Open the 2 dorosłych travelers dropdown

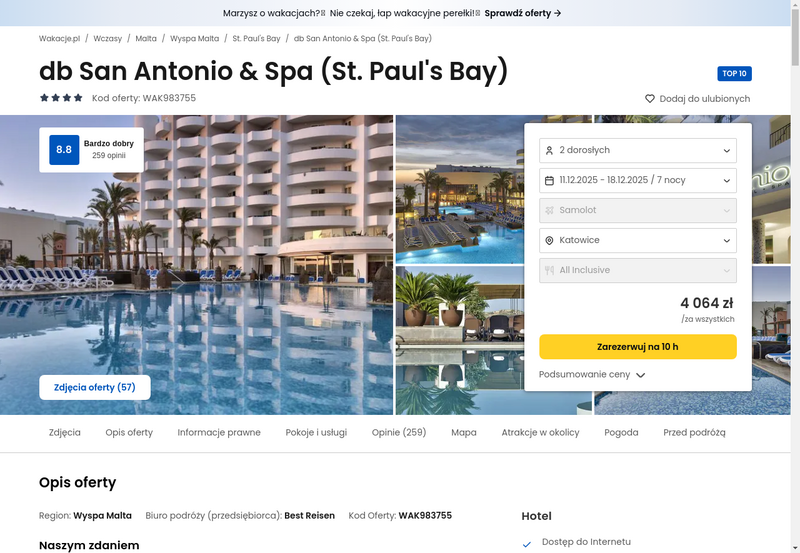click(638, 150)
